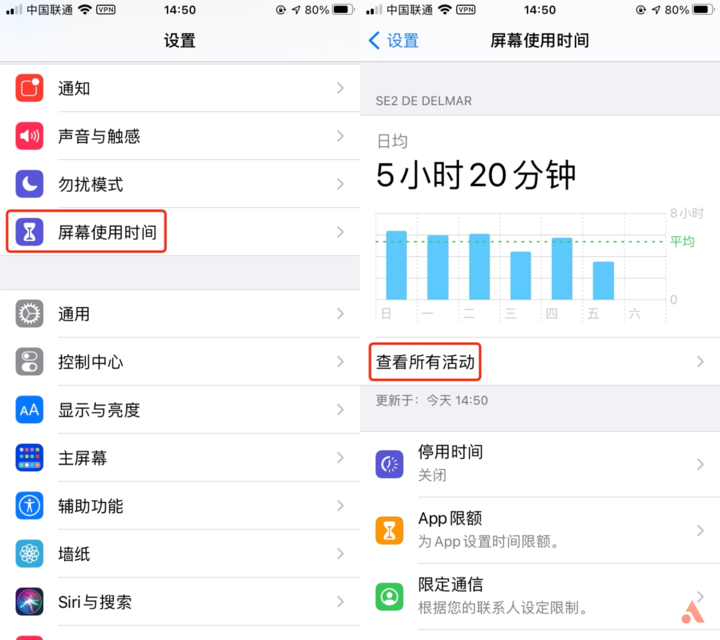This screenshot has width=720, height=640.
Task: Tap the 显示与亮度 AA icon
Action: (29, 410)
